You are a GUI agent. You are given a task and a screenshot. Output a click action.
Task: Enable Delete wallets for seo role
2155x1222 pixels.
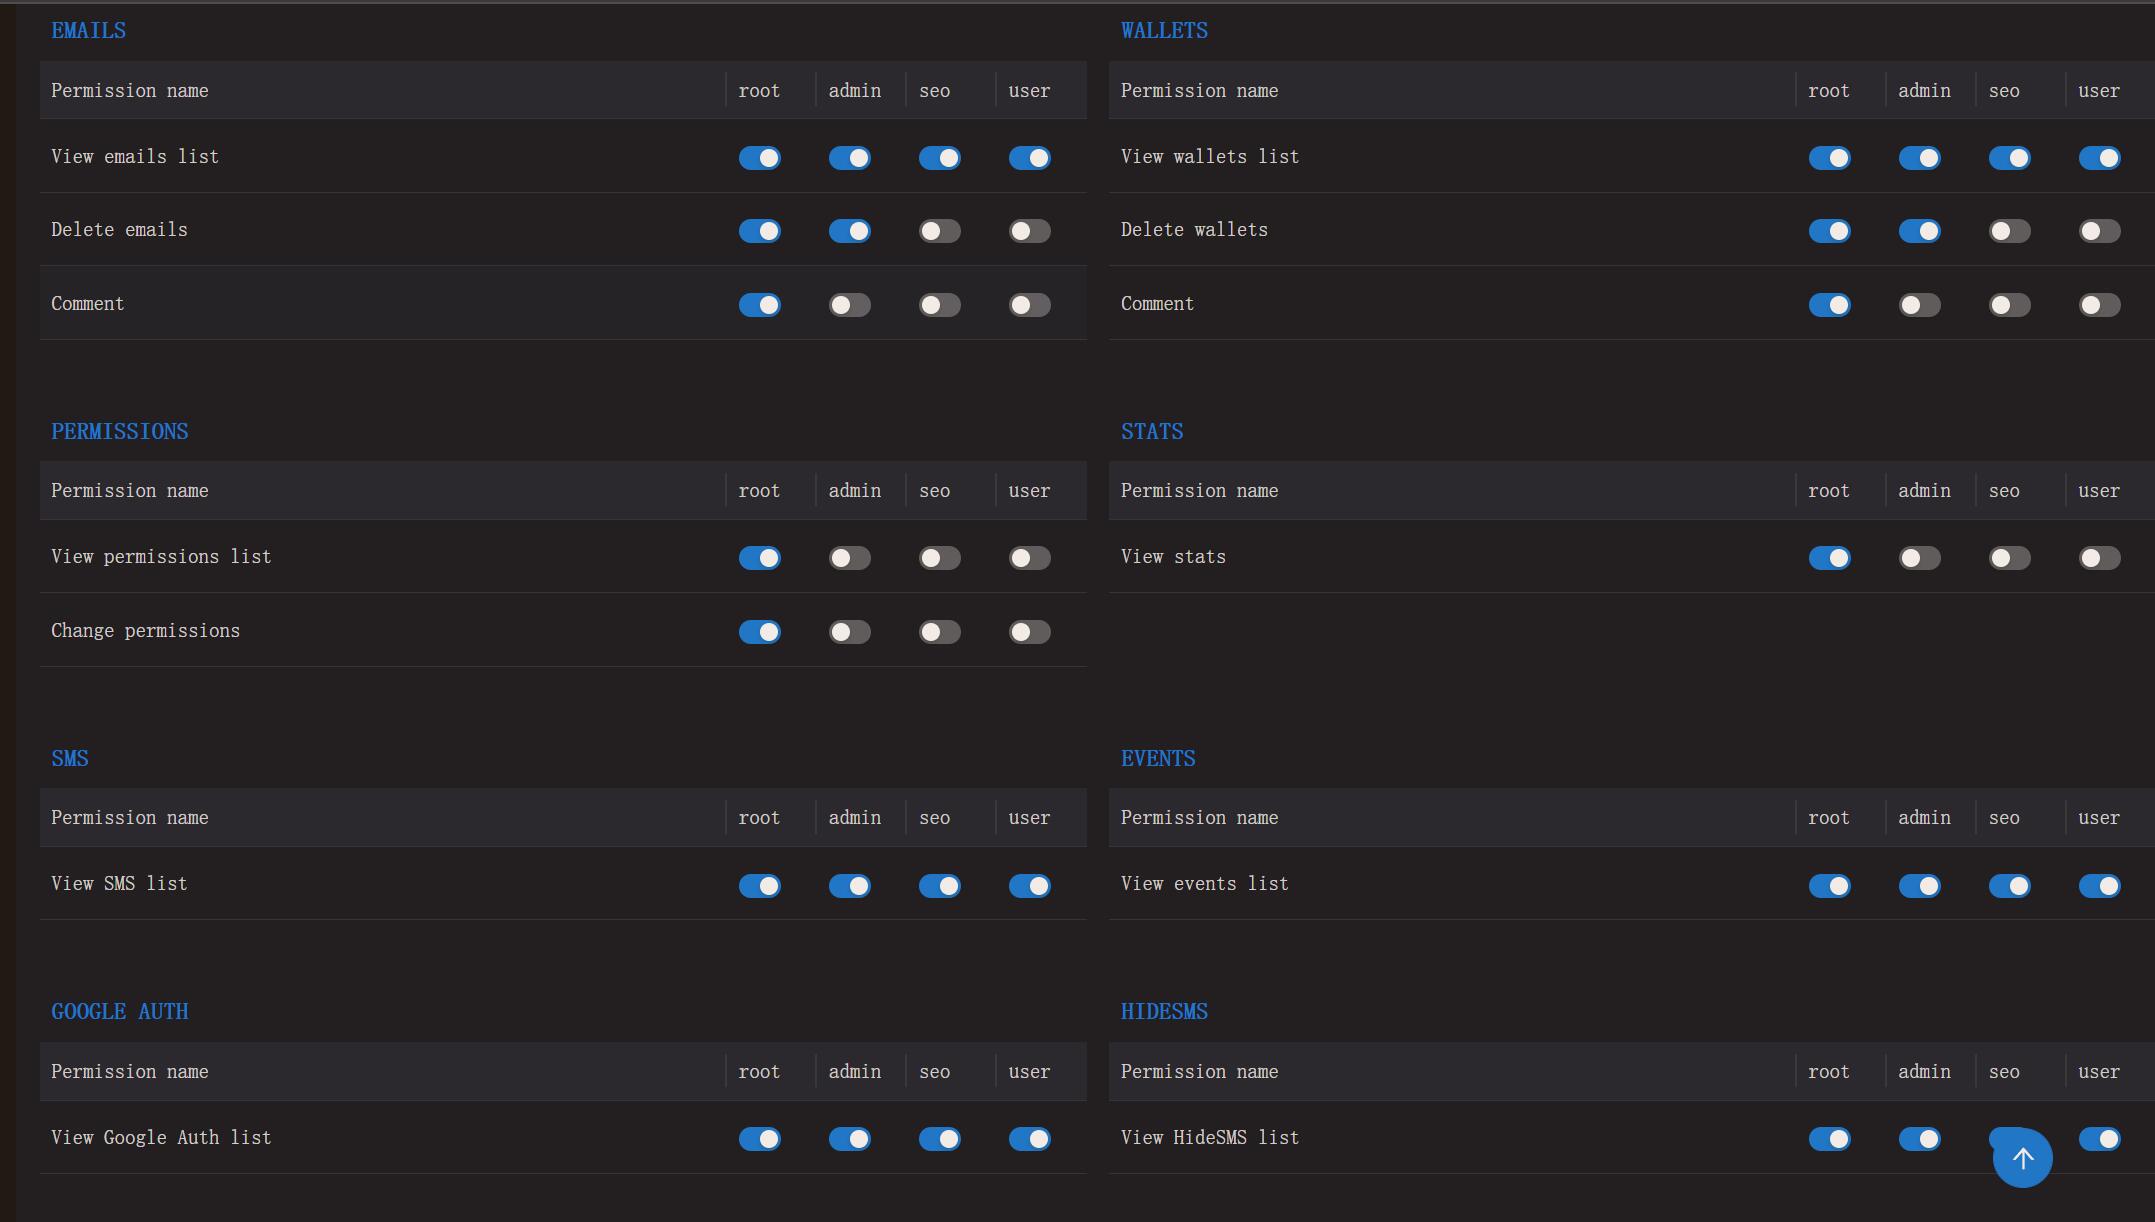2009,231
